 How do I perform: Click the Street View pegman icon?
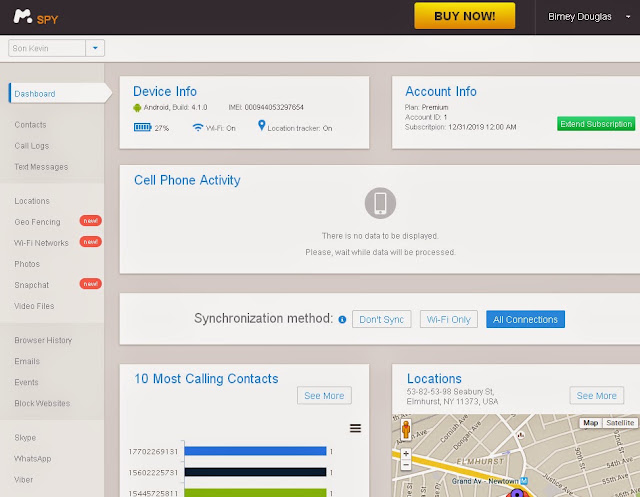coord(406,430)
